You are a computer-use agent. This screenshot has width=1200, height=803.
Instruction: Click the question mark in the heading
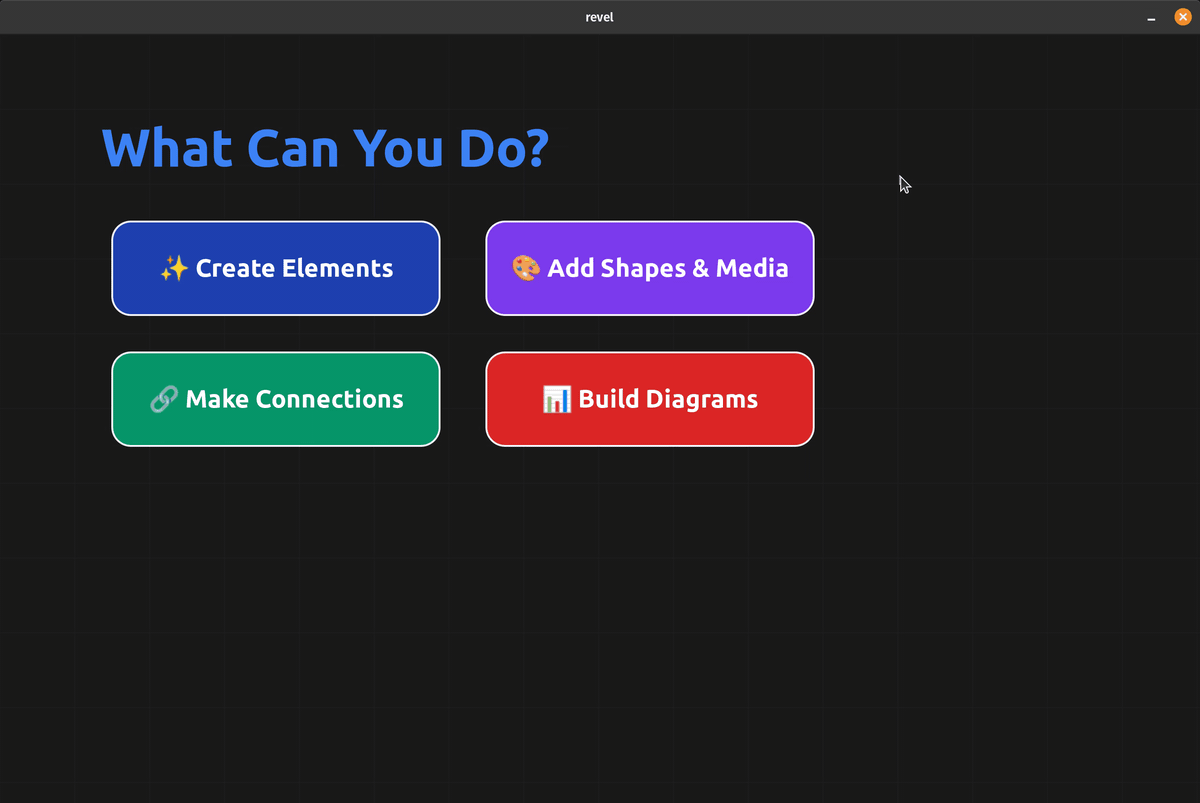536,147
